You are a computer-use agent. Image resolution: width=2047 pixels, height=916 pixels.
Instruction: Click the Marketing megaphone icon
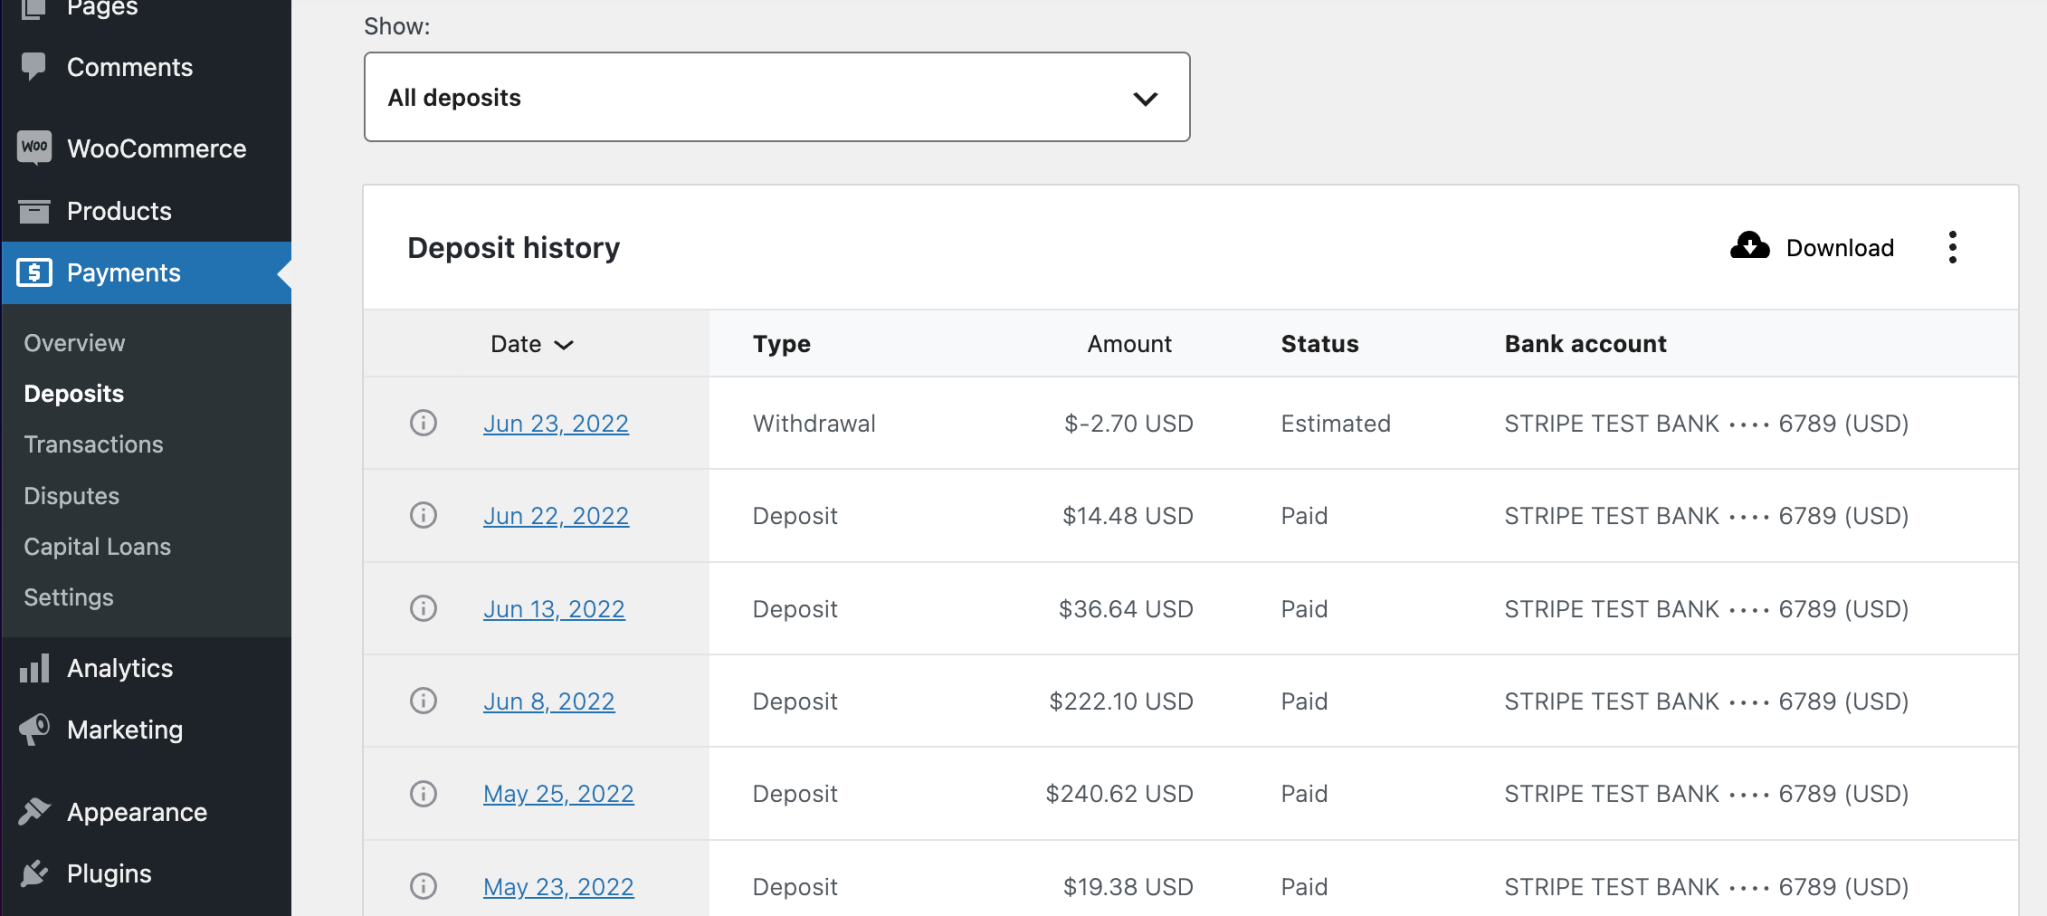click(34, 730)
